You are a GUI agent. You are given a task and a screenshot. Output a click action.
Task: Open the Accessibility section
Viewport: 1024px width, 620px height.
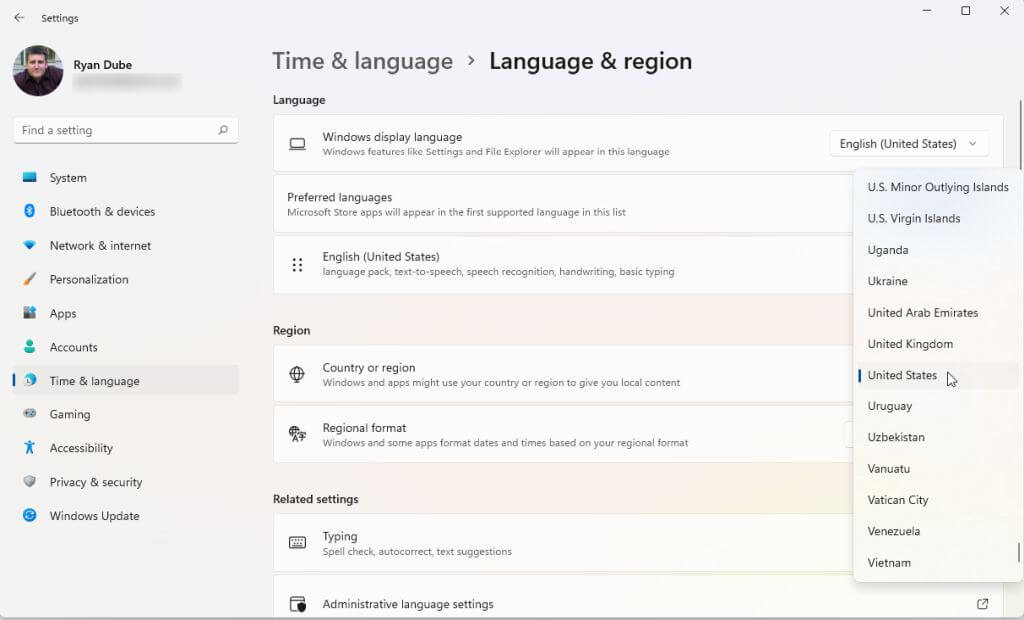coord(81,449)
